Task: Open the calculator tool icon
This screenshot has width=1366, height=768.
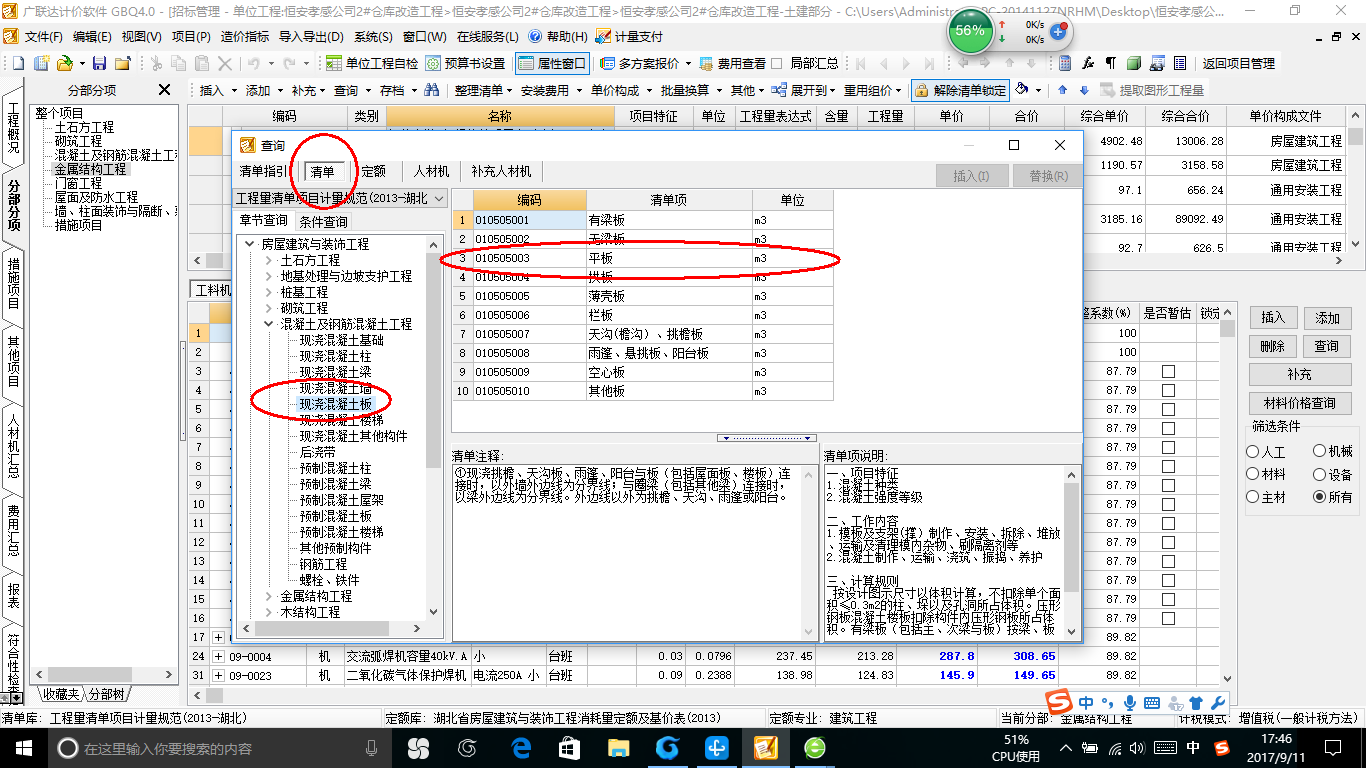Action: (1065, 63)
